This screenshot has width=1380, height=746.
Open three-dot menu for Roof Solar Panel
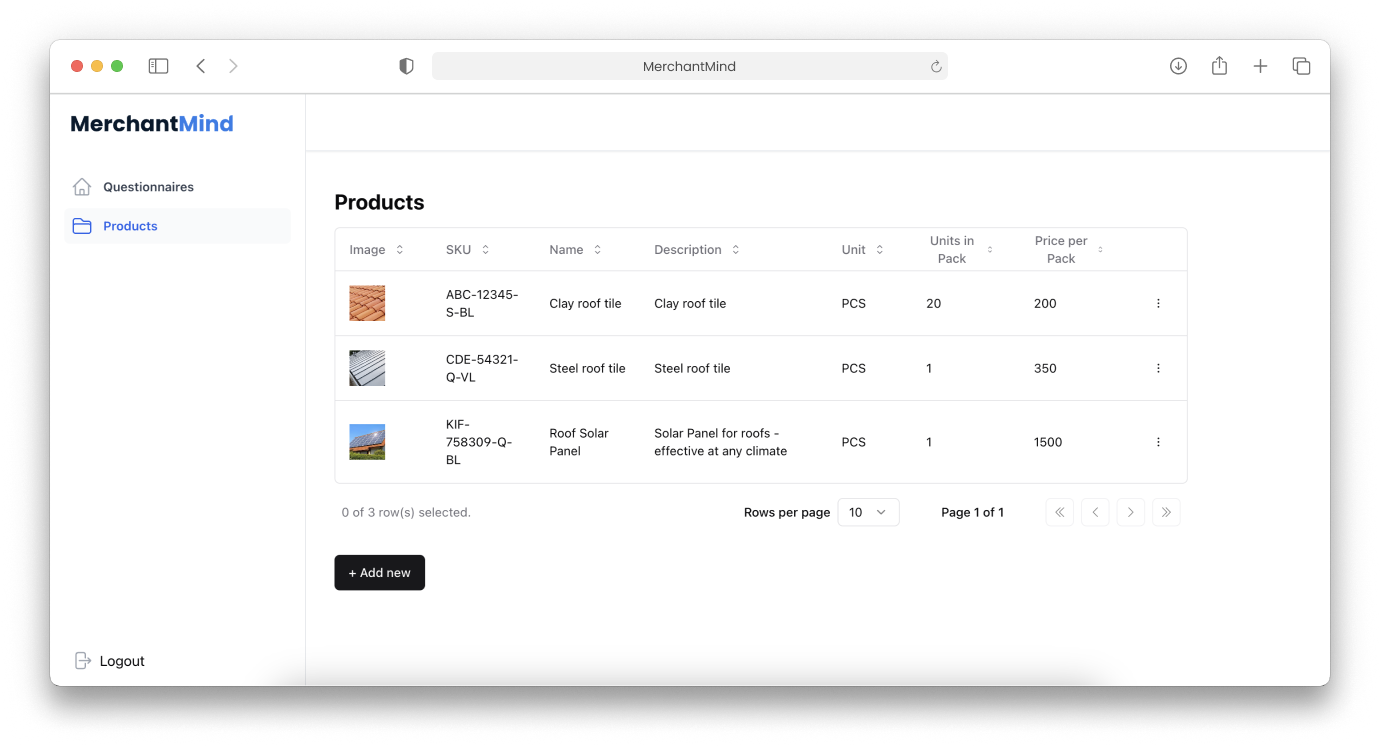point(1158,442)
